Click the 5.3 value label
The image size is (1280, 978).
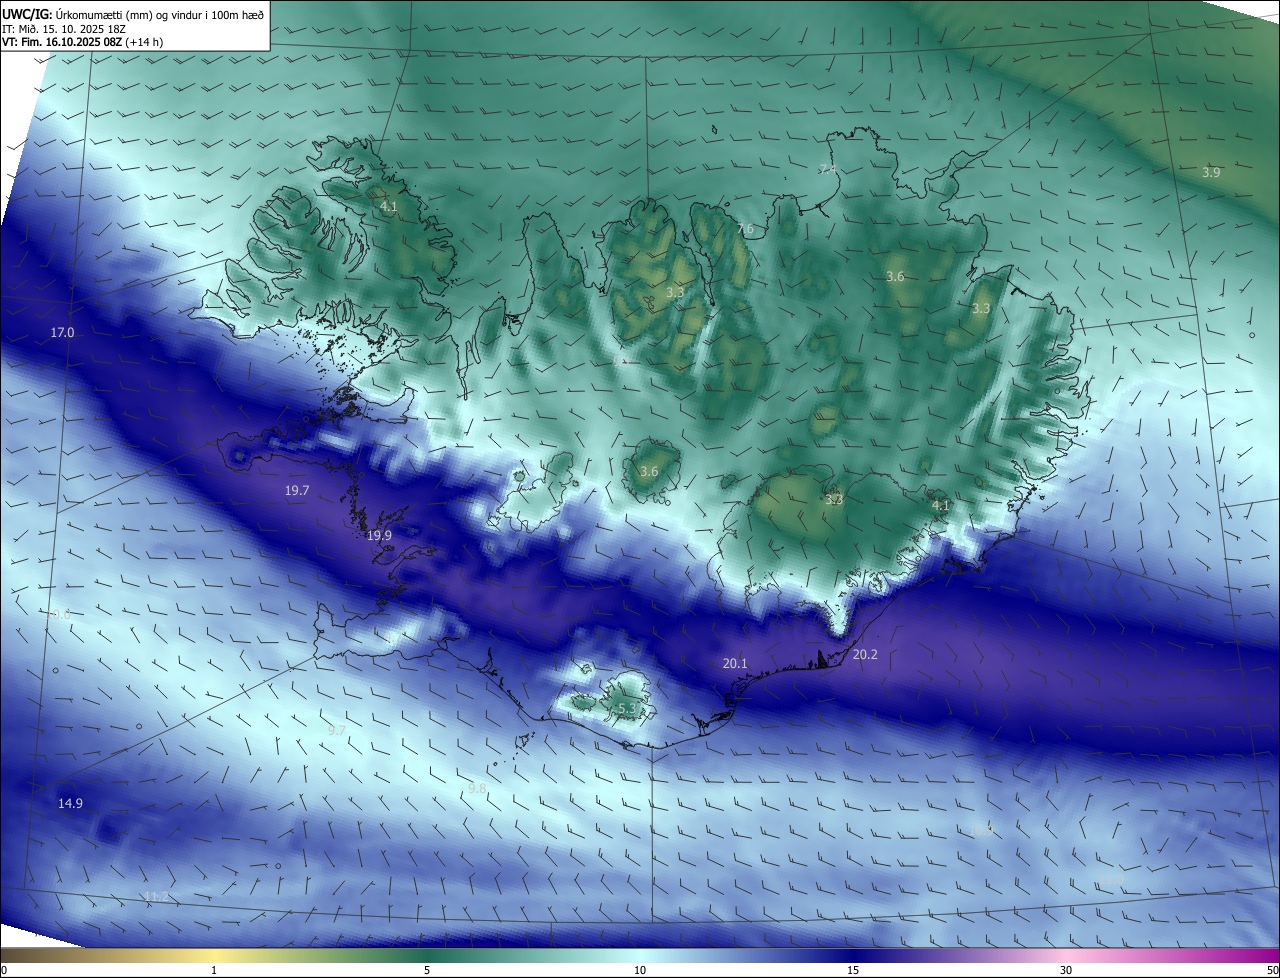(x=627, y=708)
